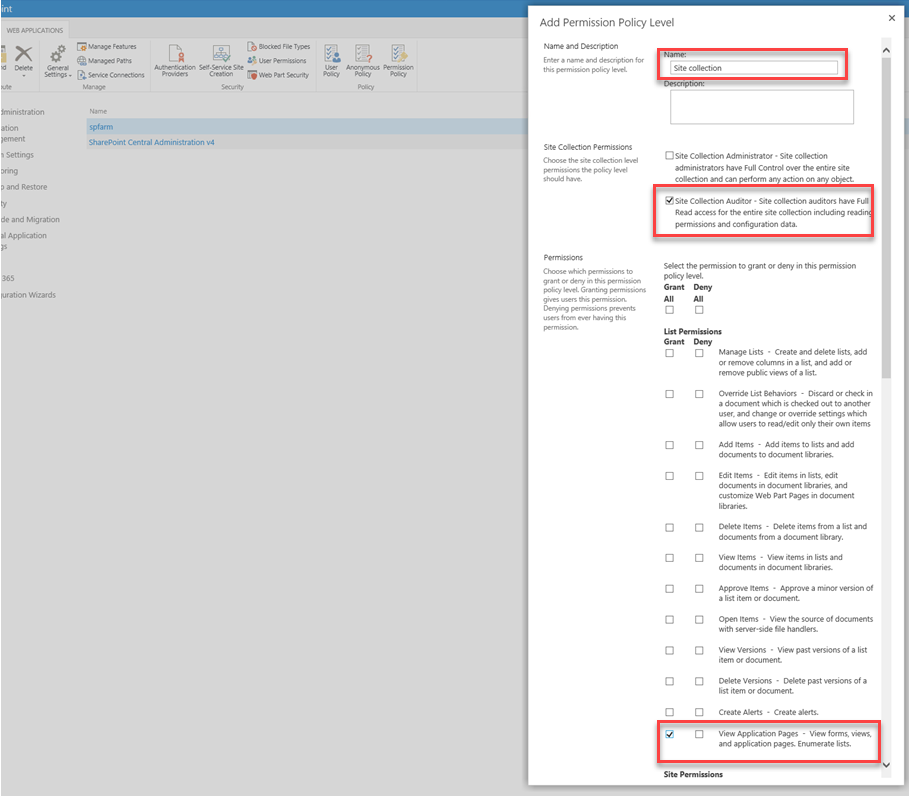Screen dimensions: 909x796
Task: Click the Description text area
Action: point(762,107)
